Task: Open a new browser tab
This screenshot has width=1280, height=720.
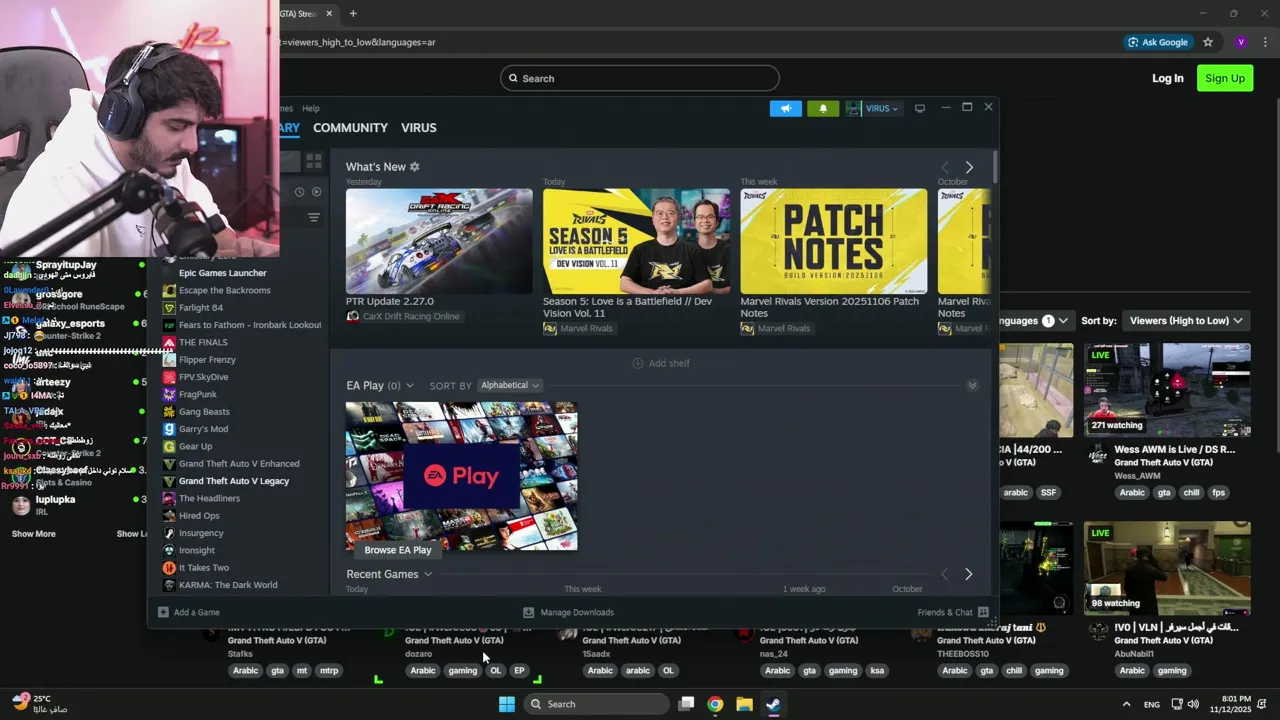Action: click(353, 13)
